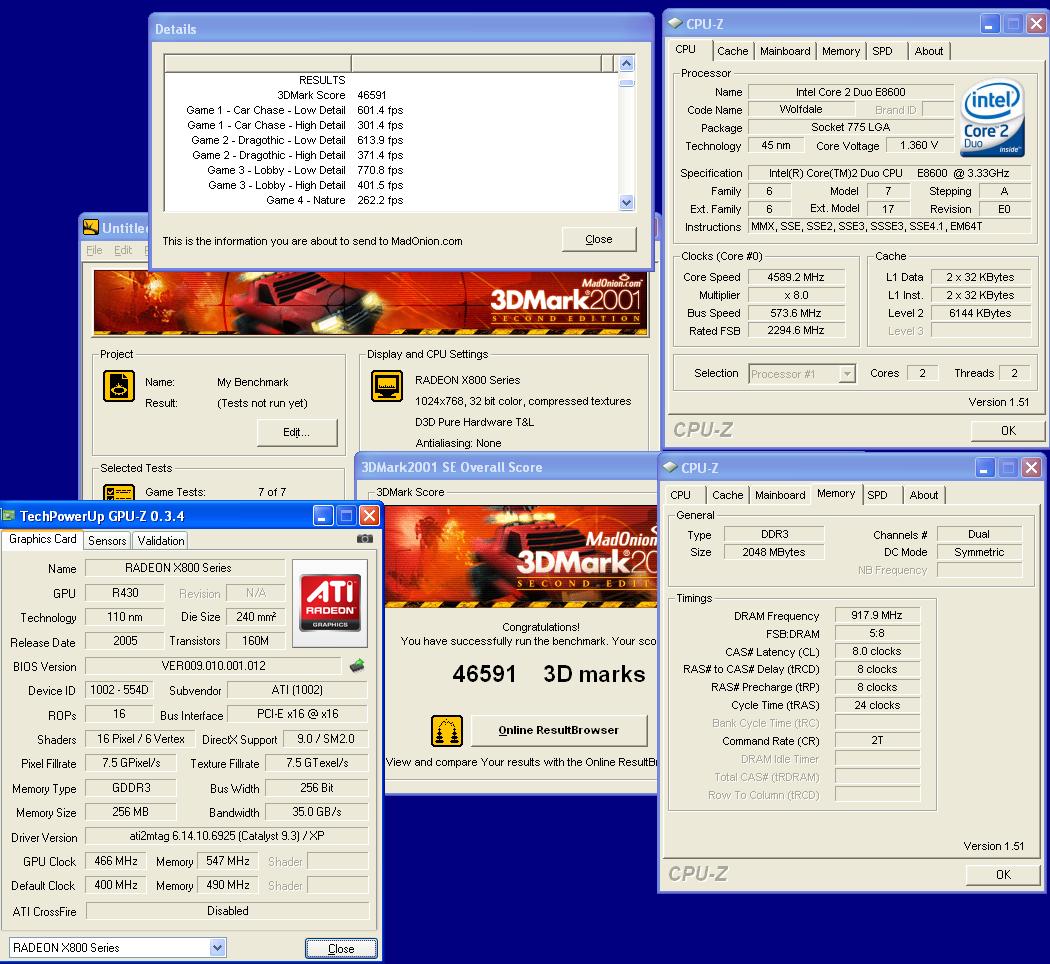This screenshot has width=1050, height=964.
Task: Open About tab in top CPU-Z window
Action: point(929,51)
